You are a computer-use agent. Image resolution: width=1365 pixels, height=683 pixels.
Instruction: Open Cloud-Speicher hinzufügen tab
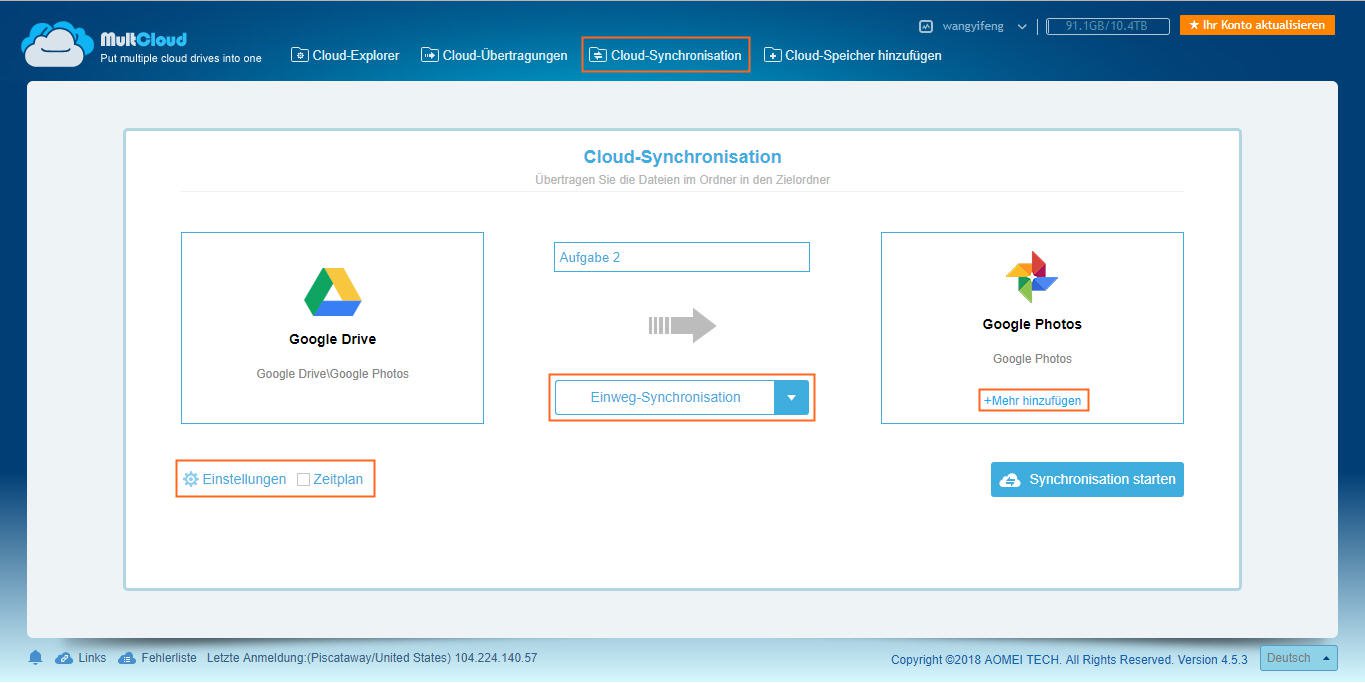click(x=853, y=55)
